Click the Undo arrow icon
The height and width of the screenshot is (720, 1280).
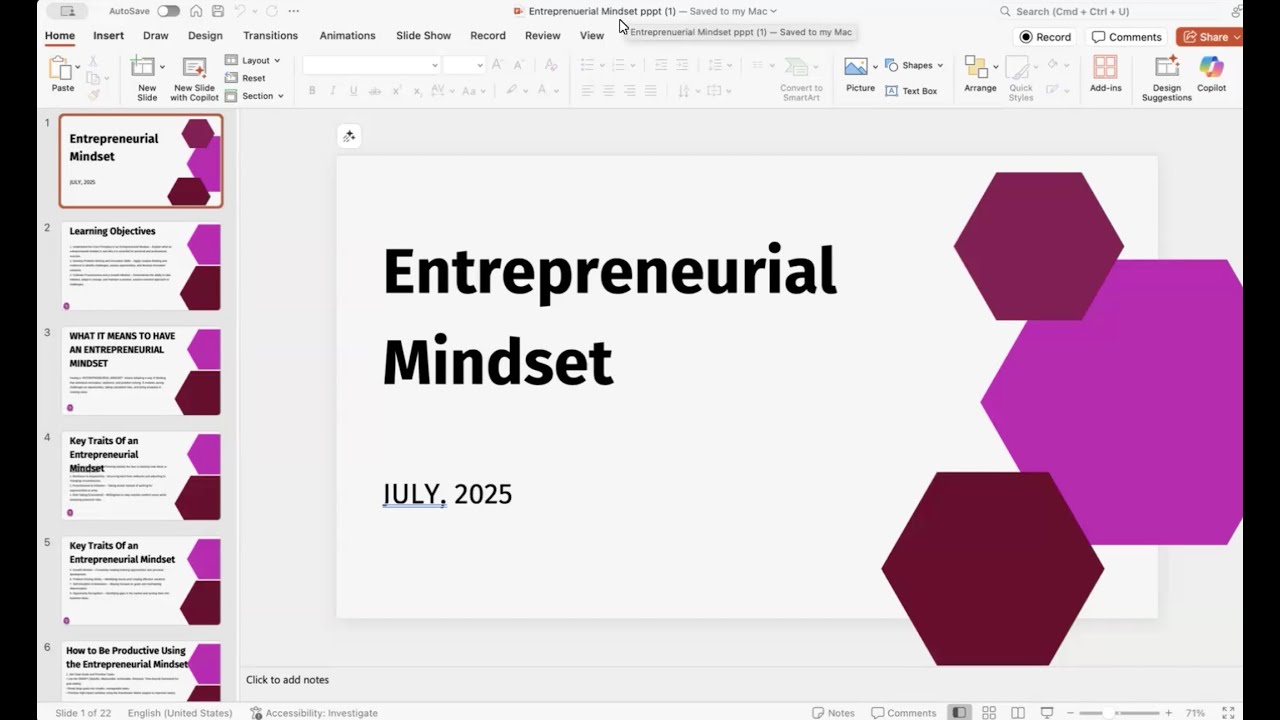[240, 11]
